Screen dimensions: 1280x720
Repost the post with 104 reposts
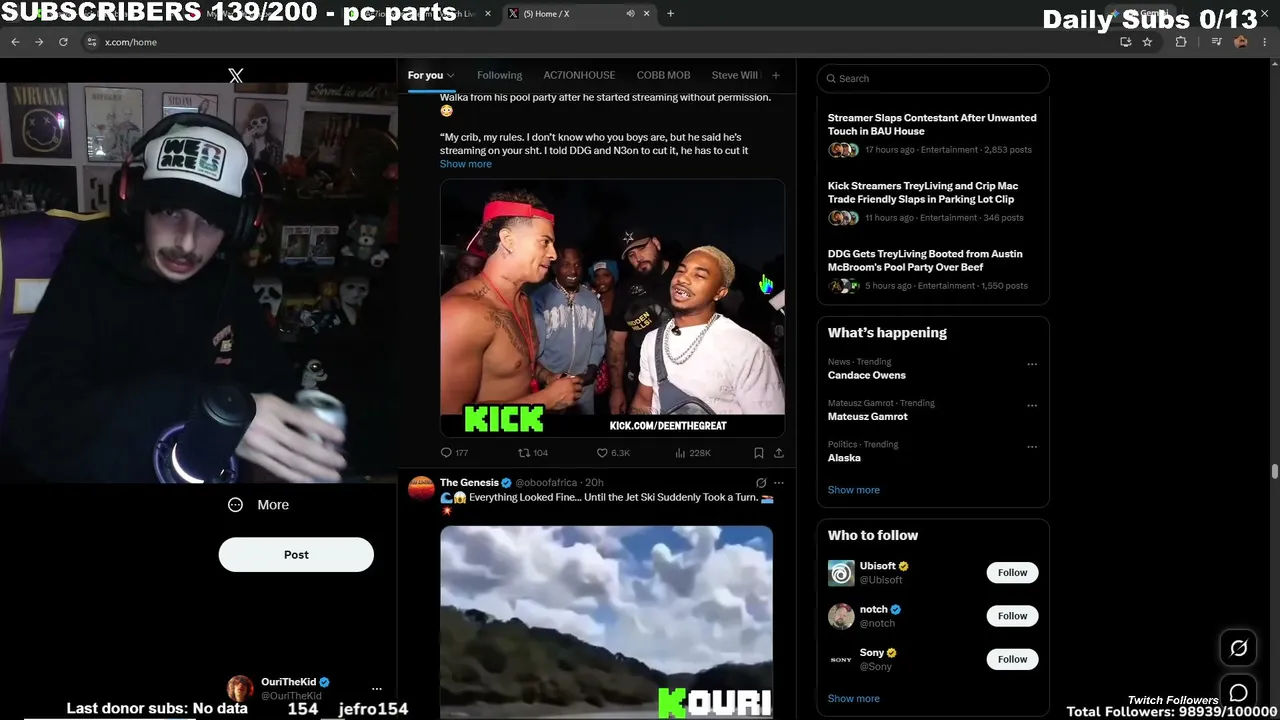pos(532,453)
